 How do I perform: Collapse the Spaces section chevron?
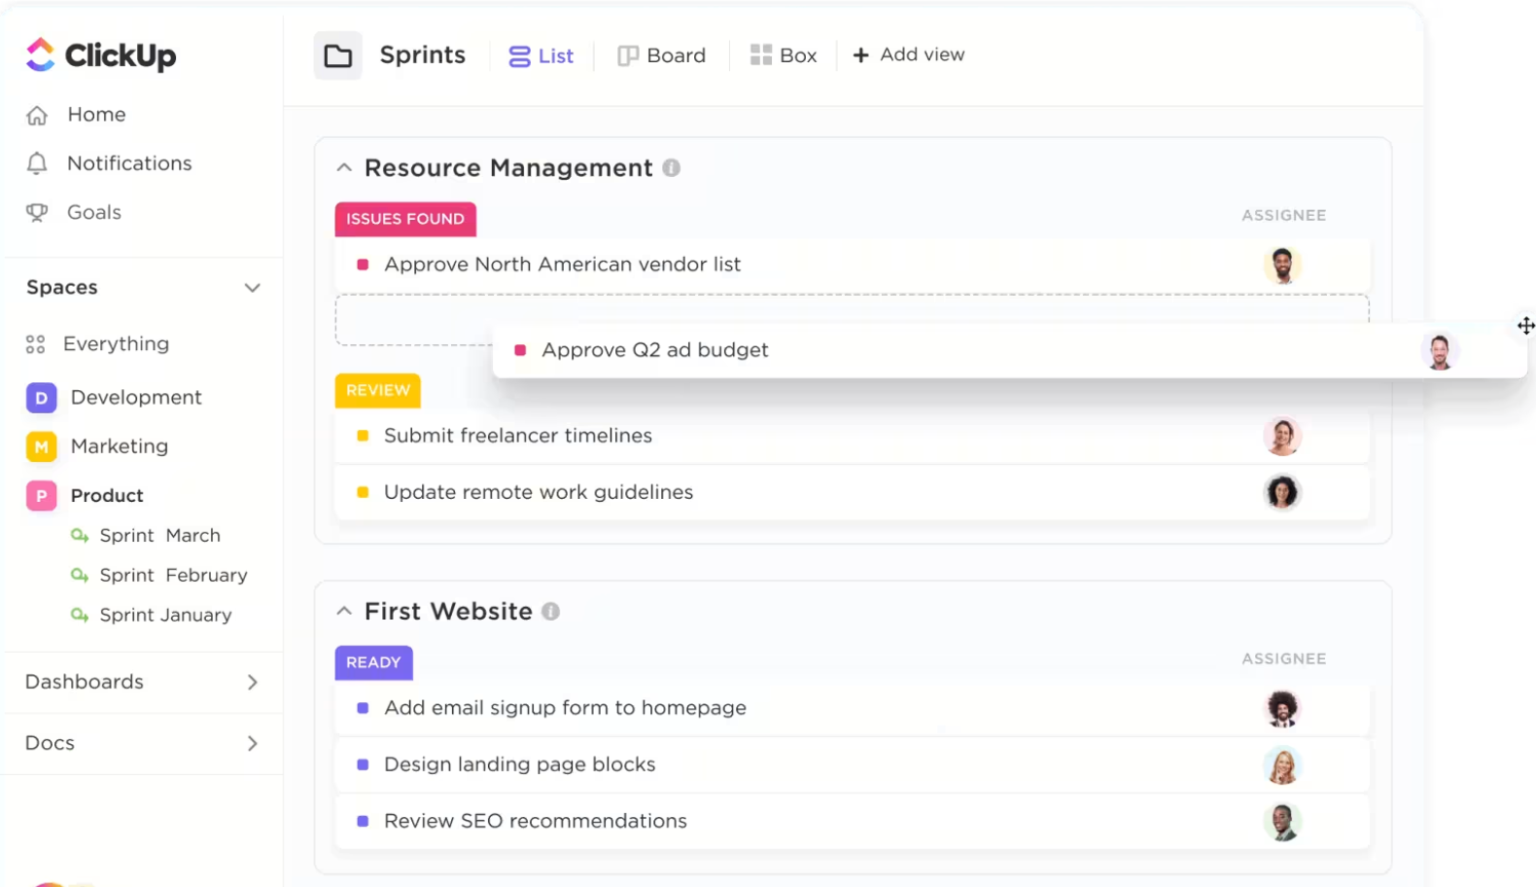pyautogui.click(x=252, y=288)
